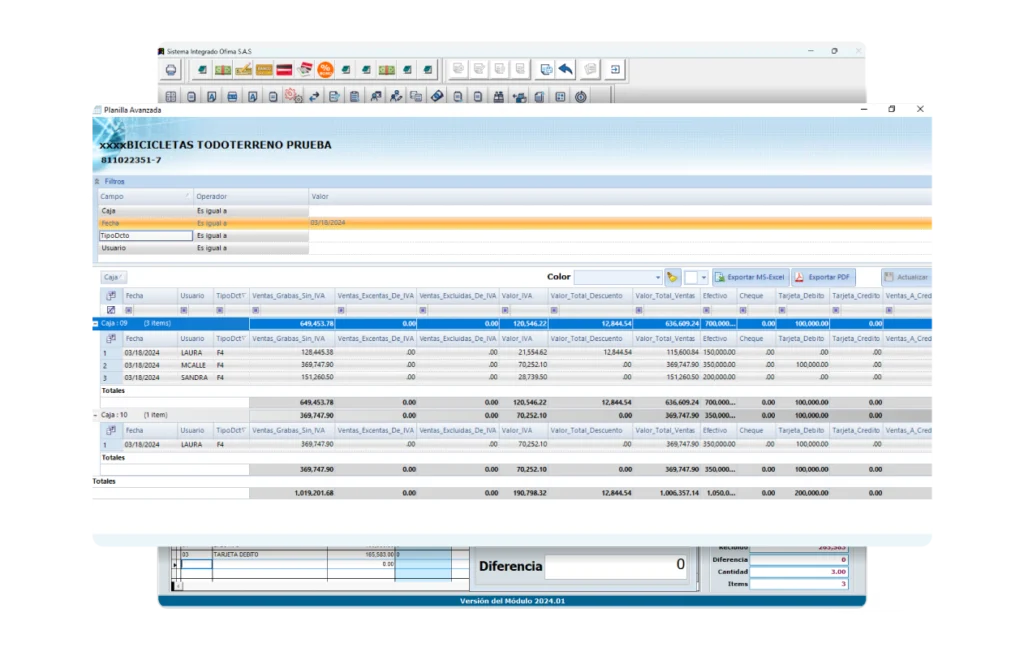Click the Items field in background window
This screenshot has width=1024, height=656.
pyautogui.click(x=799, y=584)
